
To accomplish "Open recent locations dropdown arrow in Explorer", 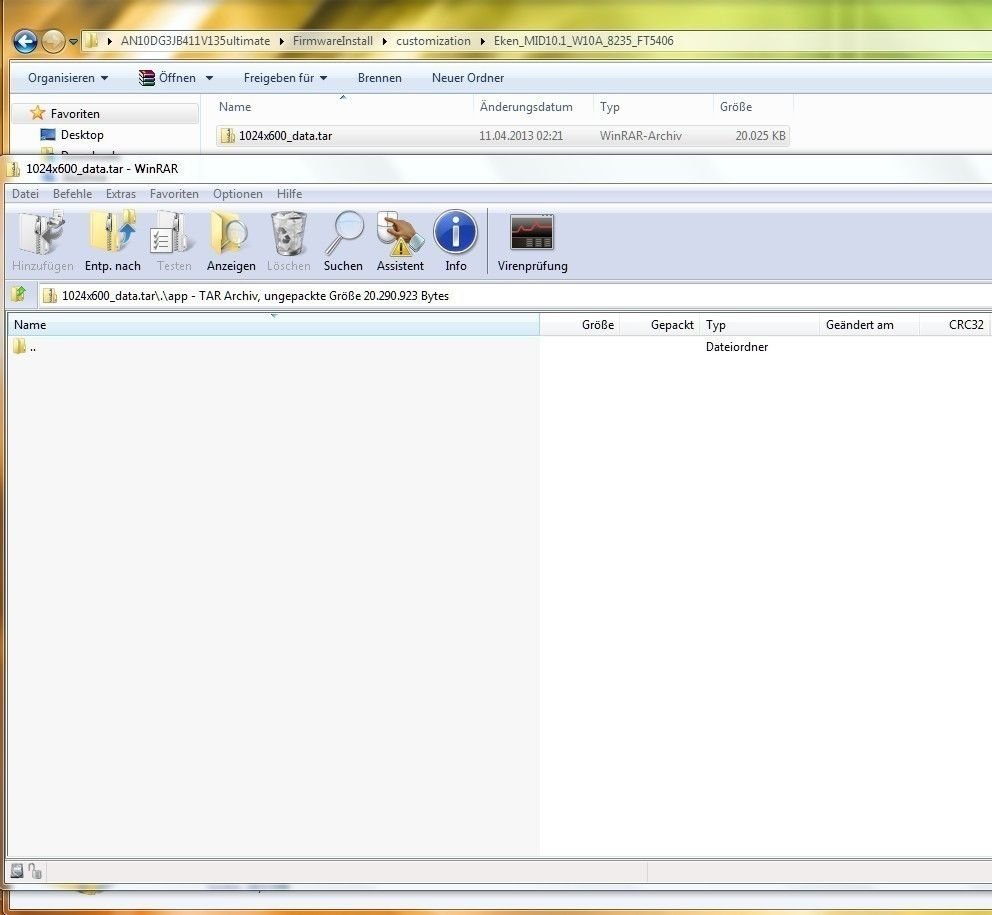I will (73, 42).
